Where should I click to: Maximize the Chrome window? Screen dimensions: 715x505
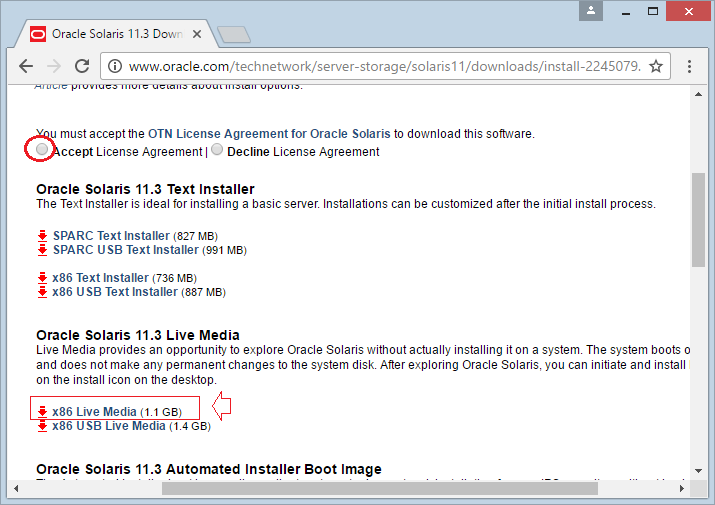pyautogui.click(x=653, y=11)
